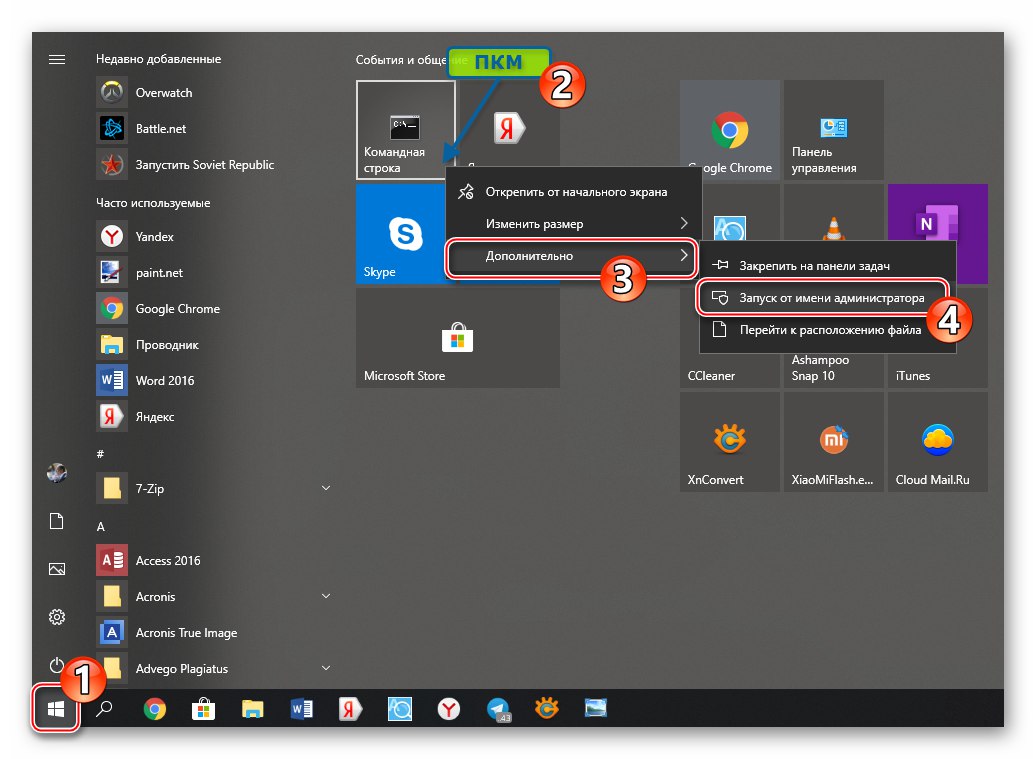The width and height of the screenshot is (1036, 759).
Task: Open the Settings gear in the Start sidebar
Action: click(57, 617)
